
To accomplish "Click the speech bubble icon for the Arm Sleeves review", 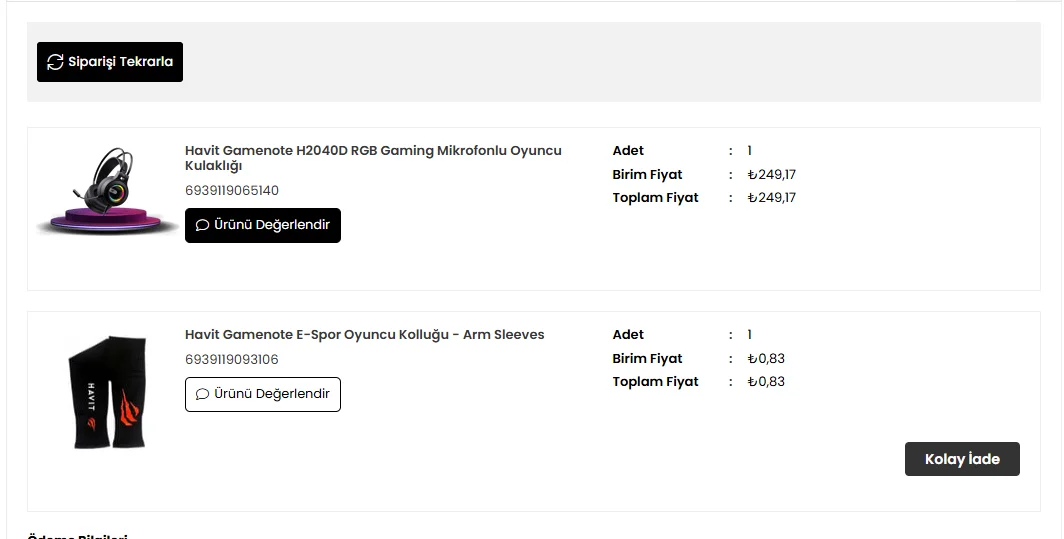I will click(x=202, y=394).
